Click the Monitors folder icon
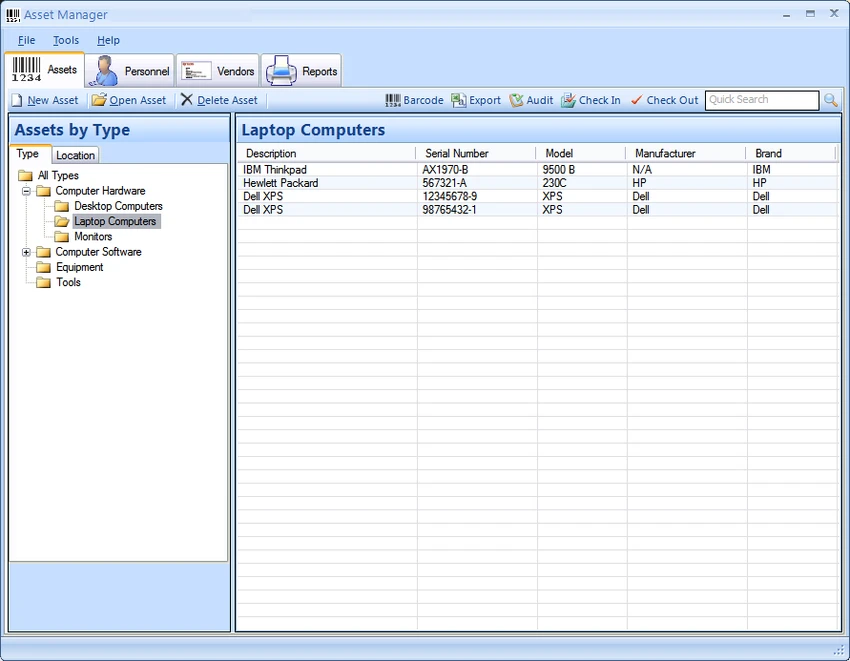The width and height of the screenshot is (850, 661). click(x=62, y=236)
